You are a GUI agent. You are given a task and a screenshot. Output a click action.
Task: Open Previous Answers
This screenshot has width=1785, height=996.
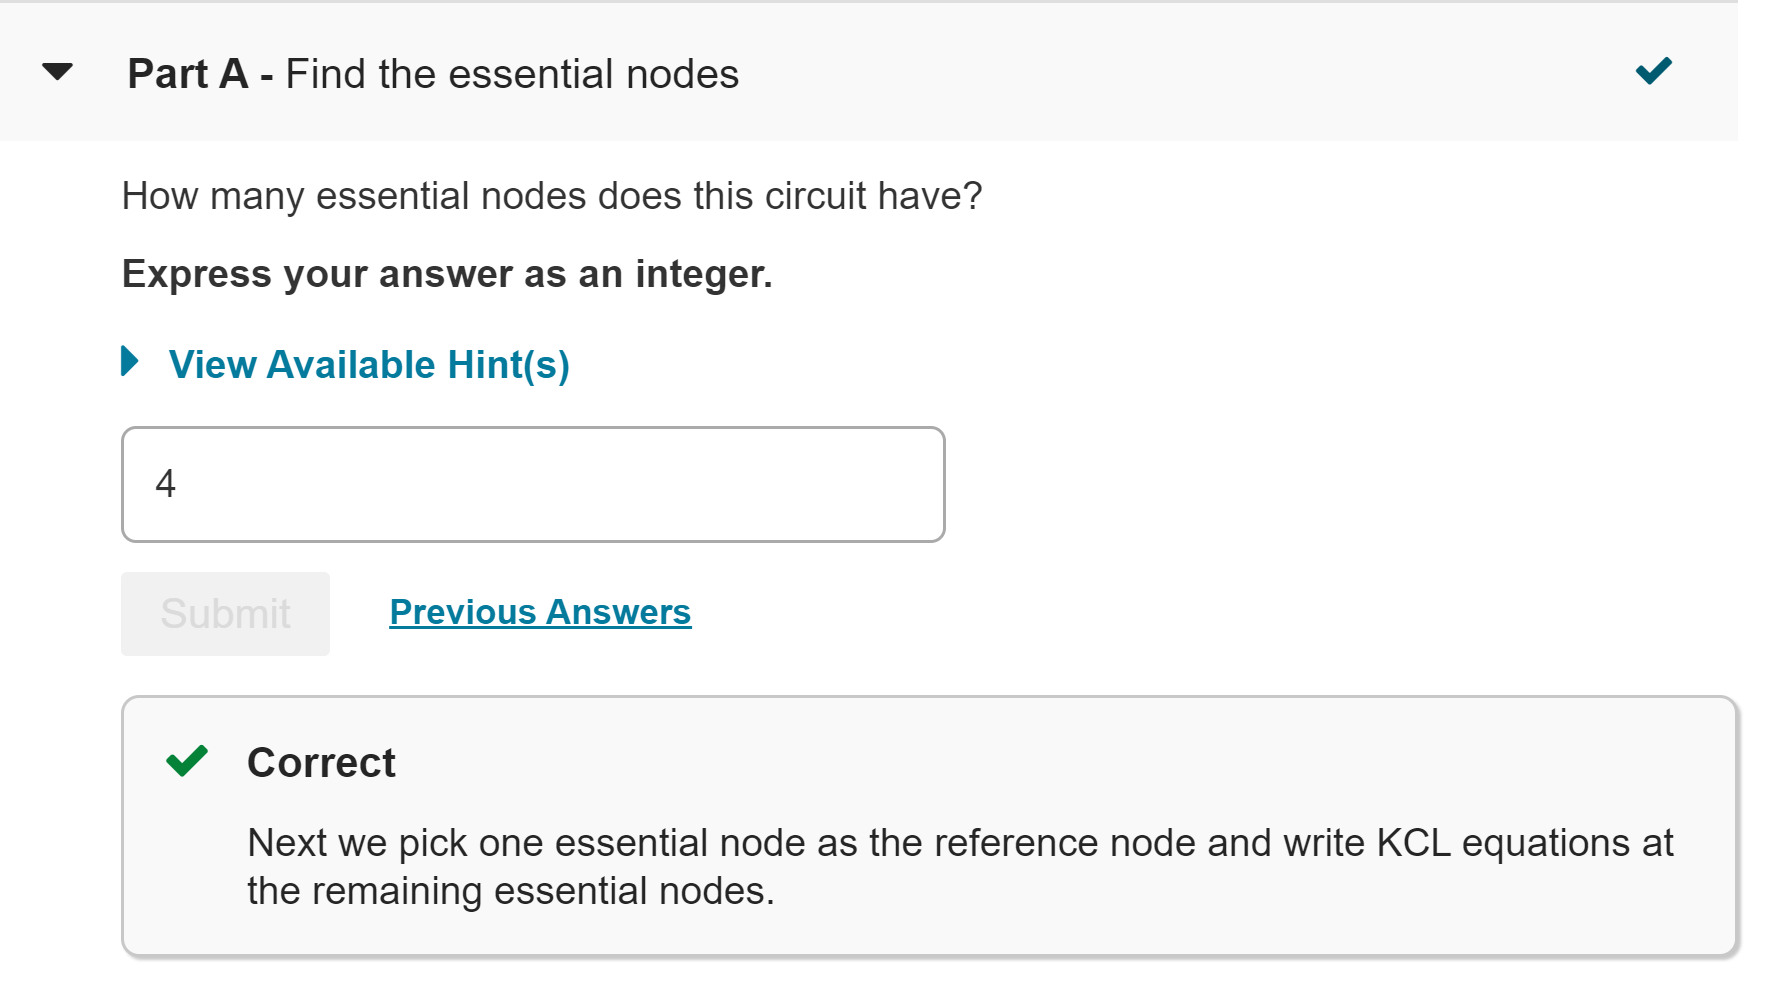[539, 611]
